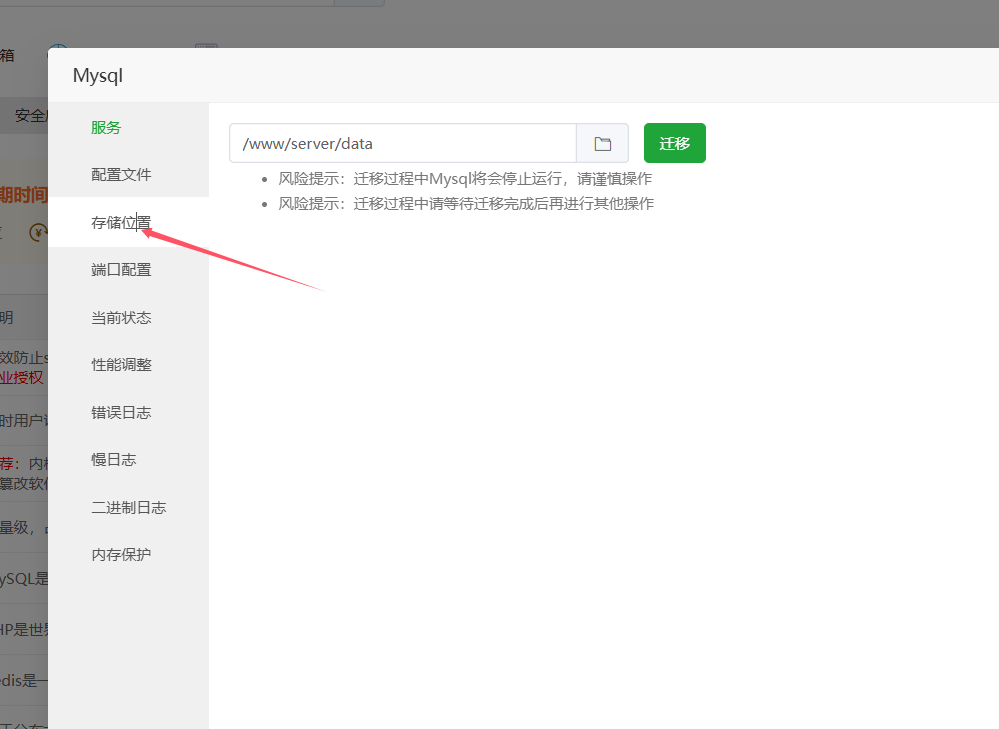Open the 当前状态 tab
This screenshot has height=729, width=999.
click(121, 317)
